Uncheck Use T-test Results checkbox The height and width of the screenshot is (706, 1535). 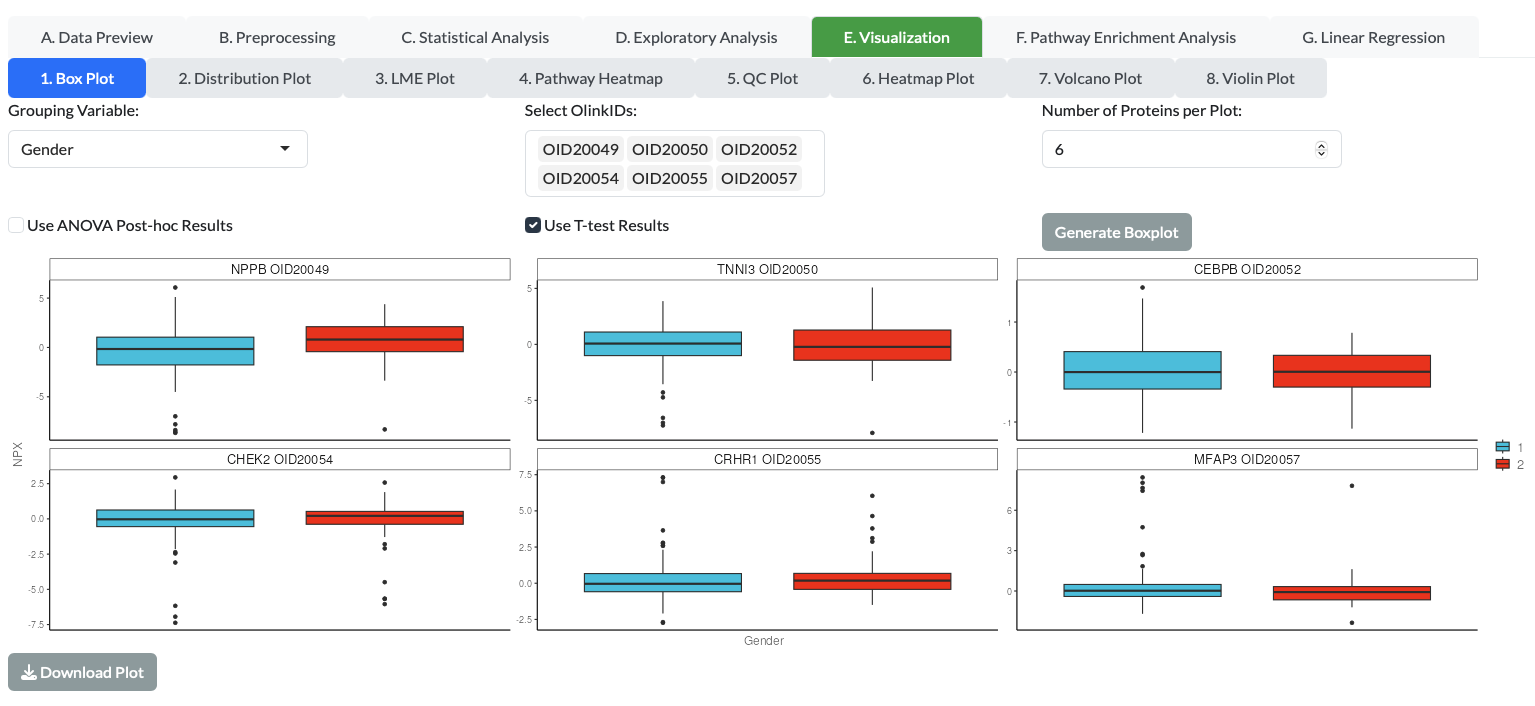click(533, 225)
